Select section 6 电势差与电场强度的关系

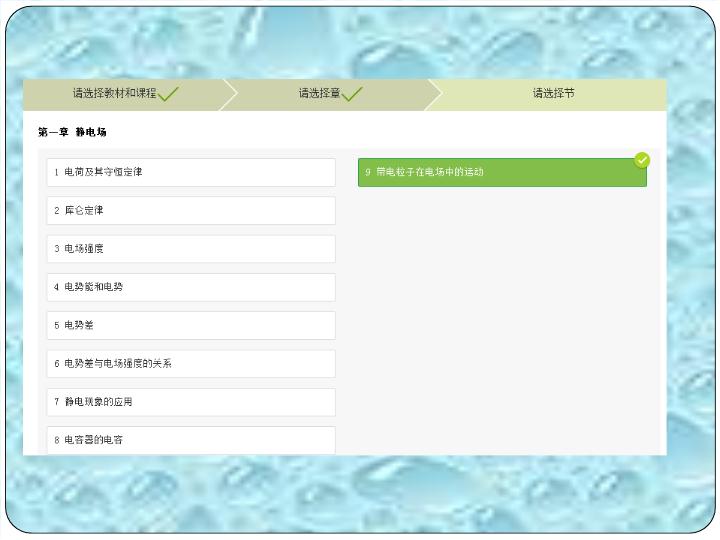coord(191,364)
